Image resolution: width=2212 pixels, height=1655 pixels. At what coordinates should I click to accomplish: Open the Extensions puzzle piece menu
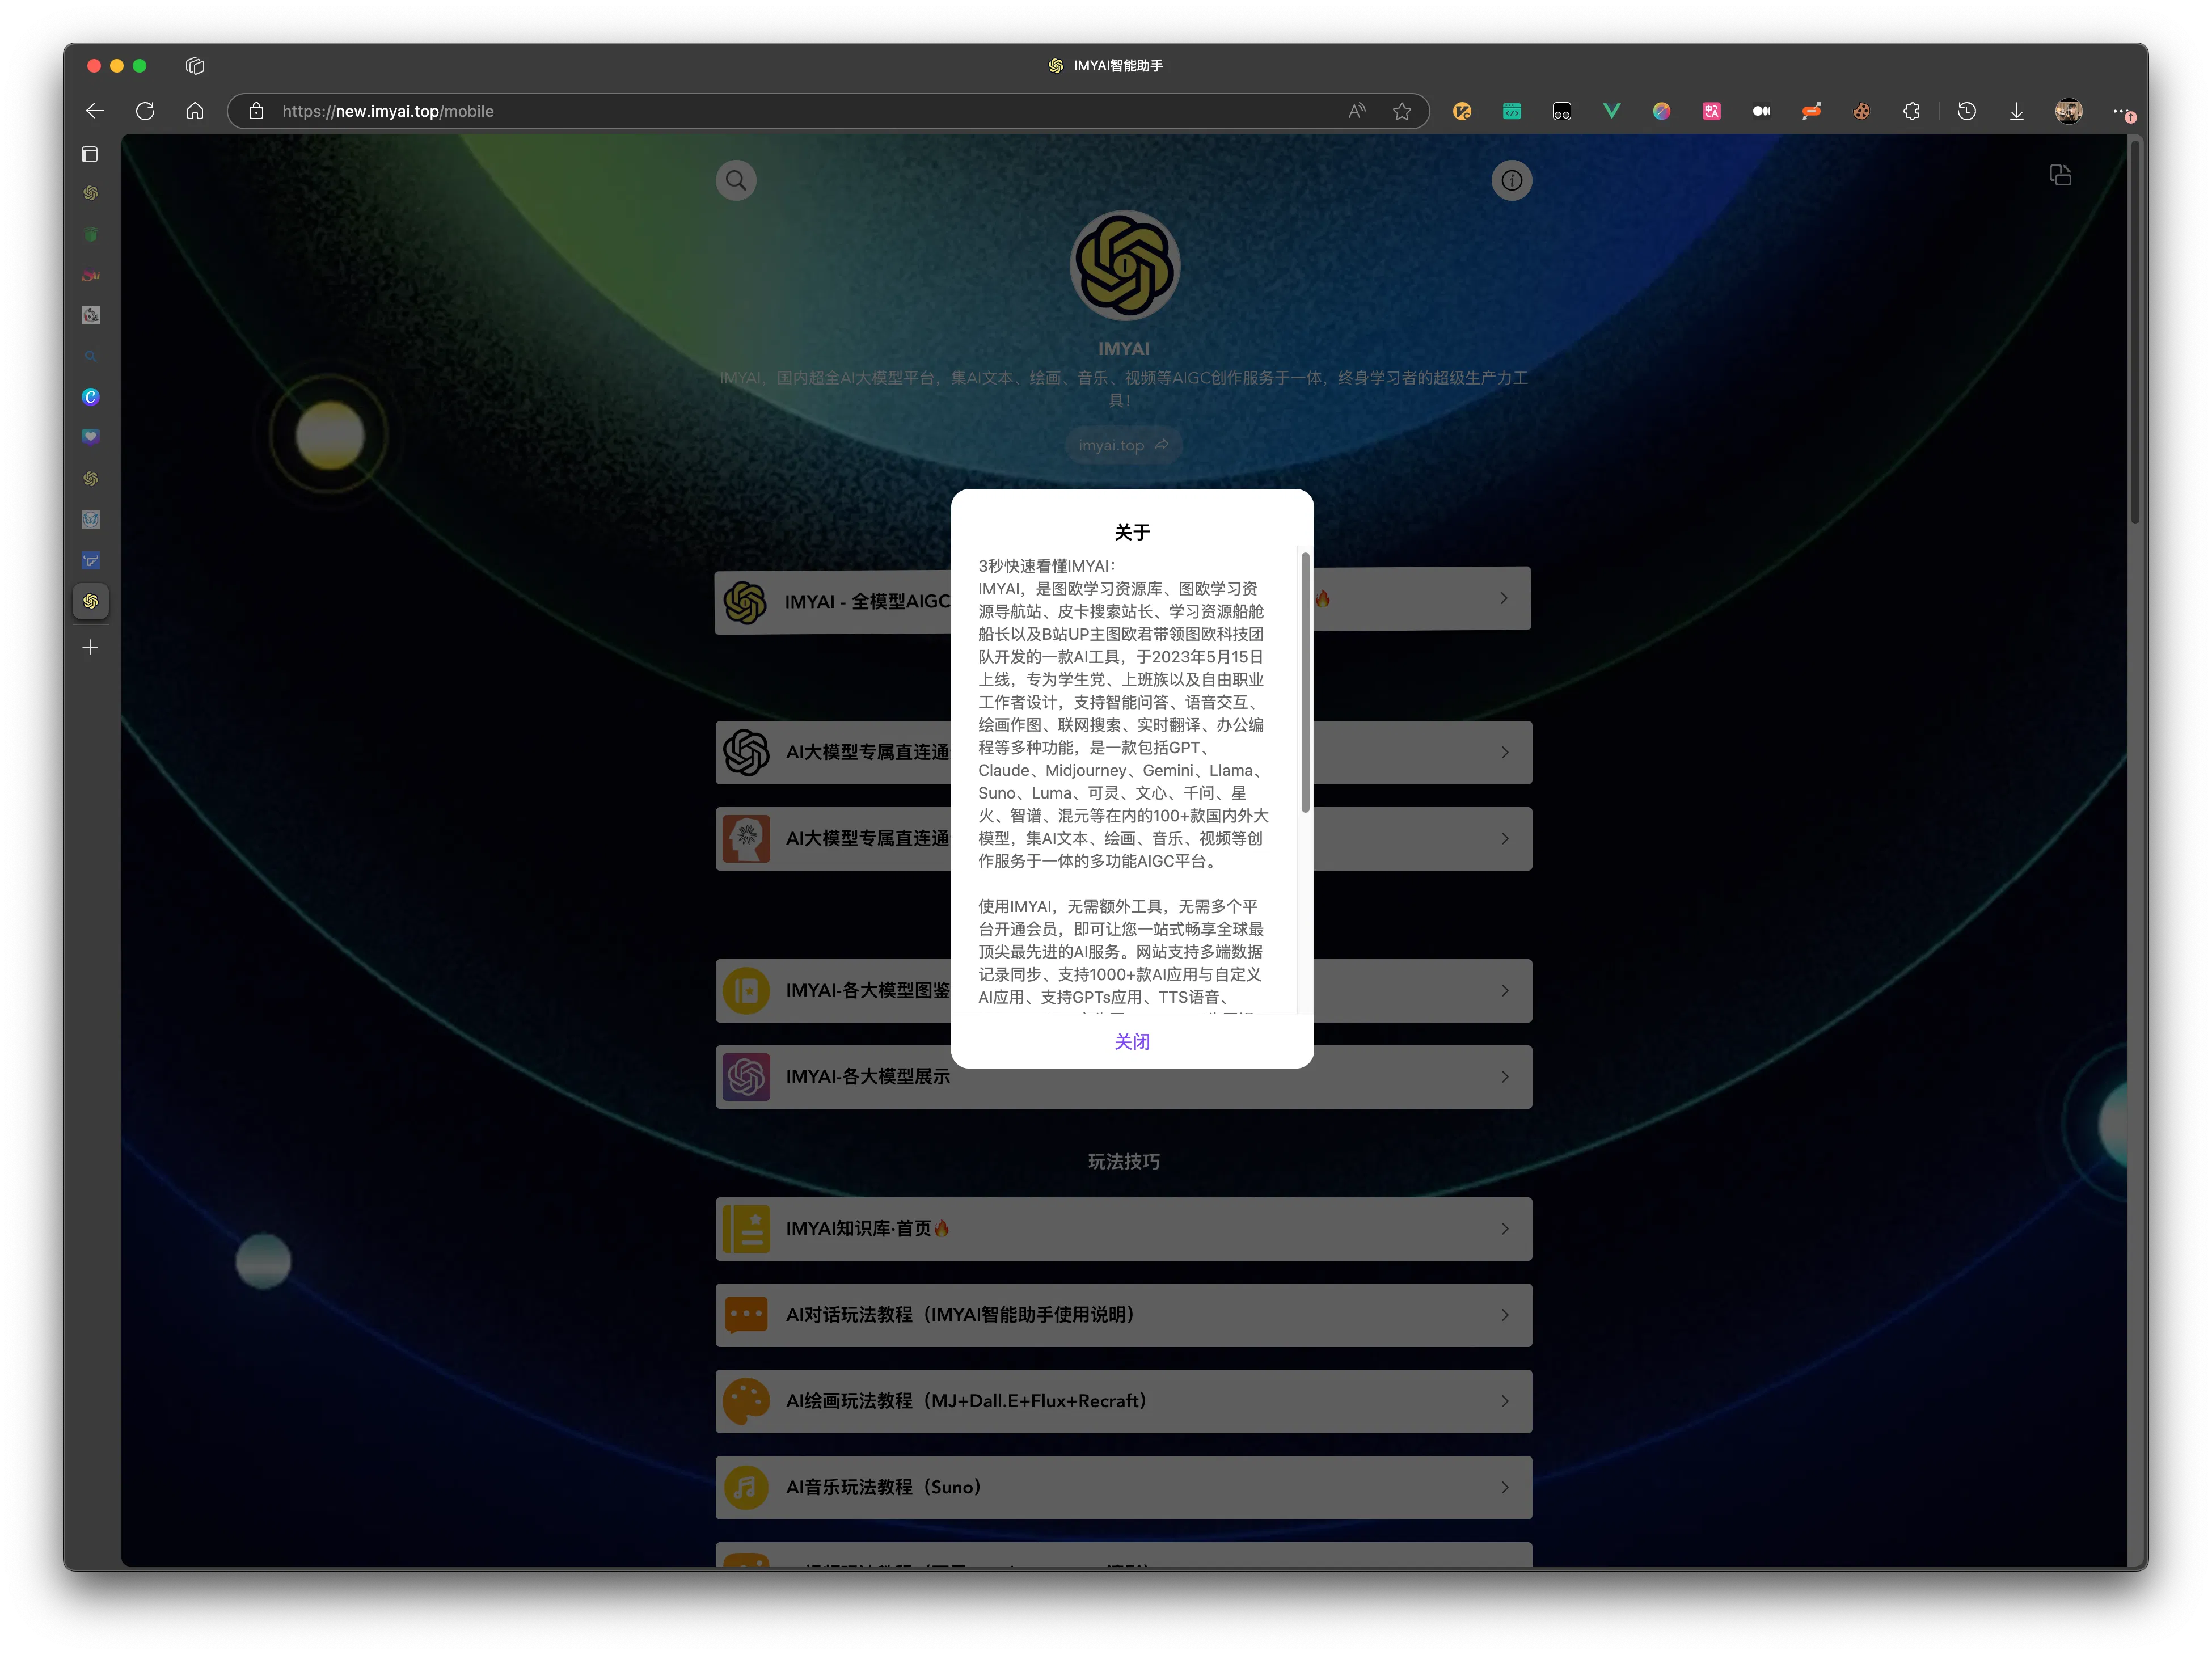tap(1911, 111)
